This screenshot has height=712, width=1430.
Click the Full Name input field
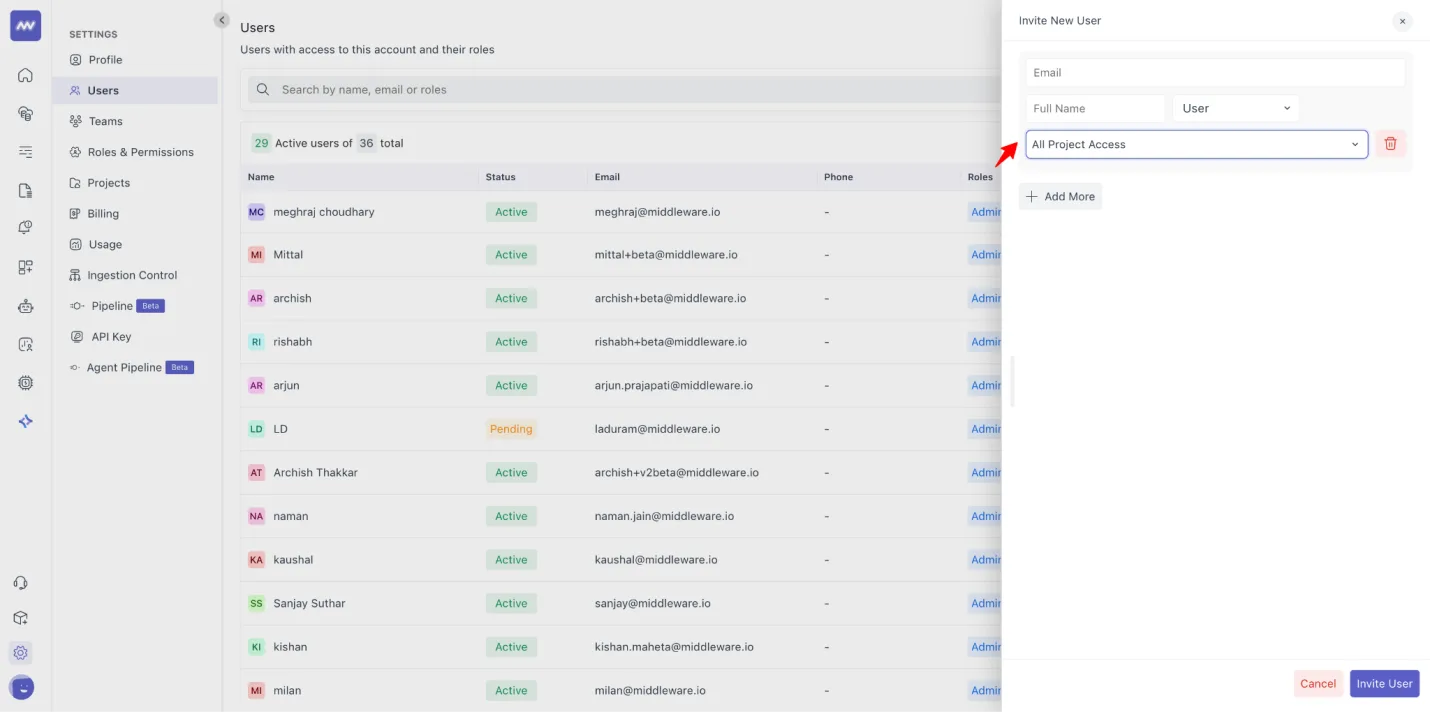coord(1096,108)
